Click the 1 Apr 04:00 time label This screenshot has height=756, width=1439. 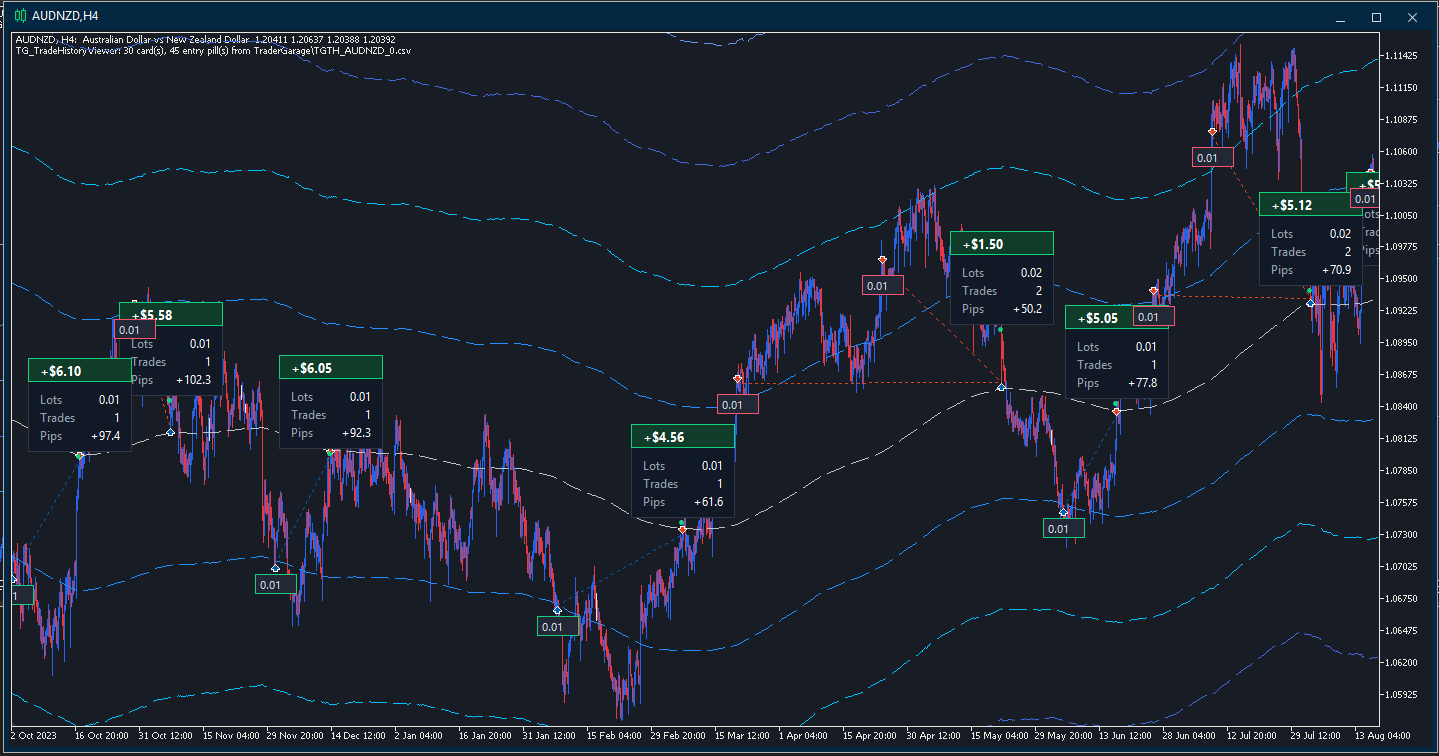point(803,733)
